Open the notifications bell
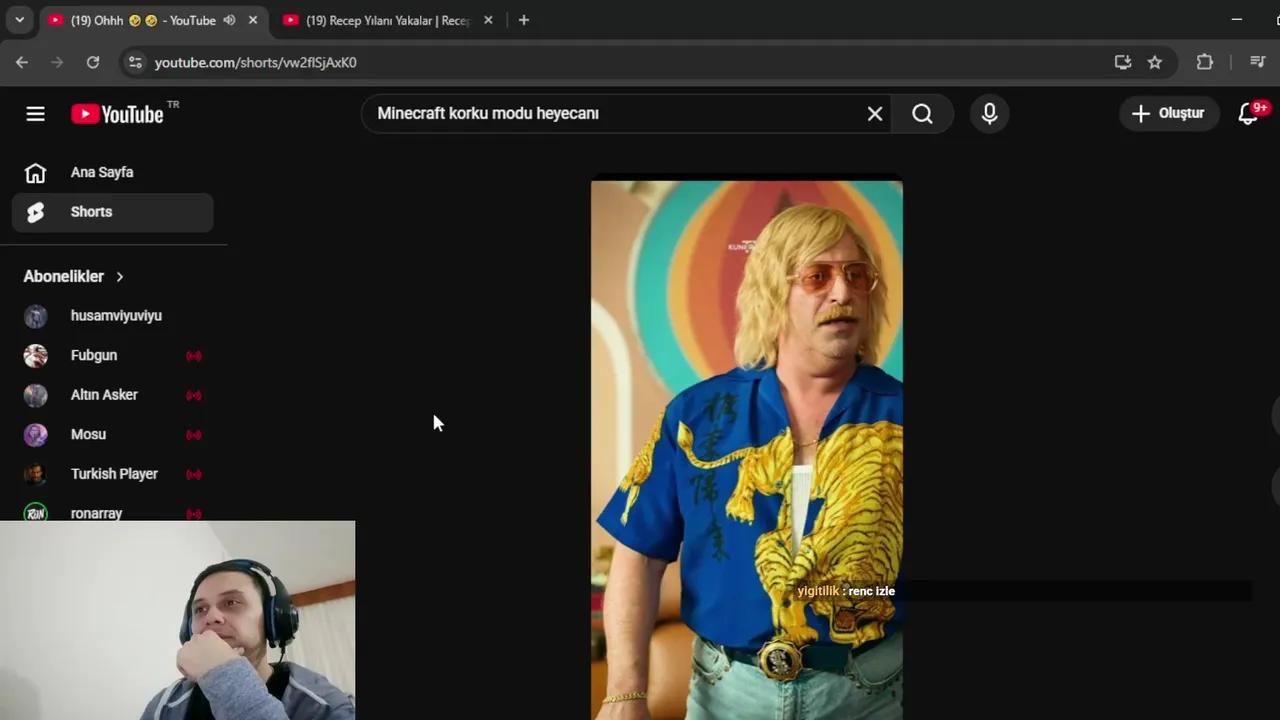The width and height of the screenshot is (1280, 720). [x=1248, y=114]
